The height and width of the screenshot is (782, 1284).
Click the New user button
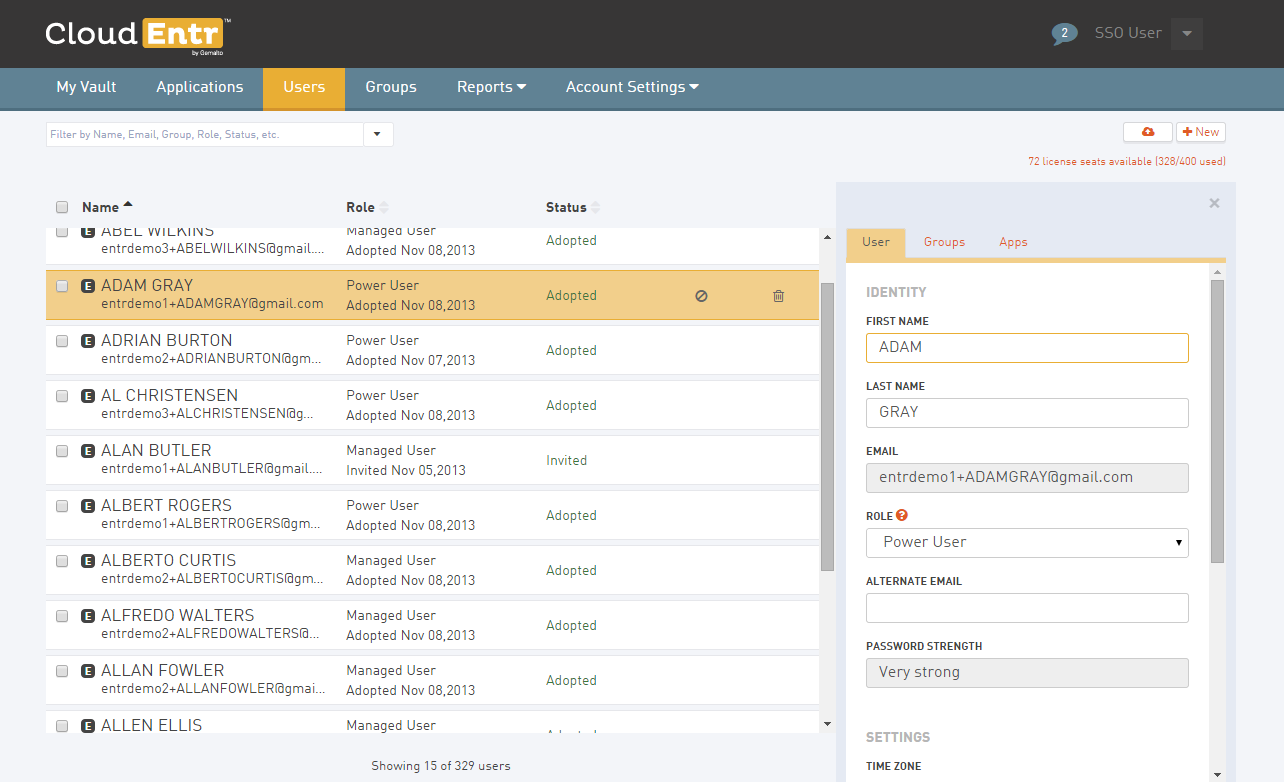(1200, 132)
